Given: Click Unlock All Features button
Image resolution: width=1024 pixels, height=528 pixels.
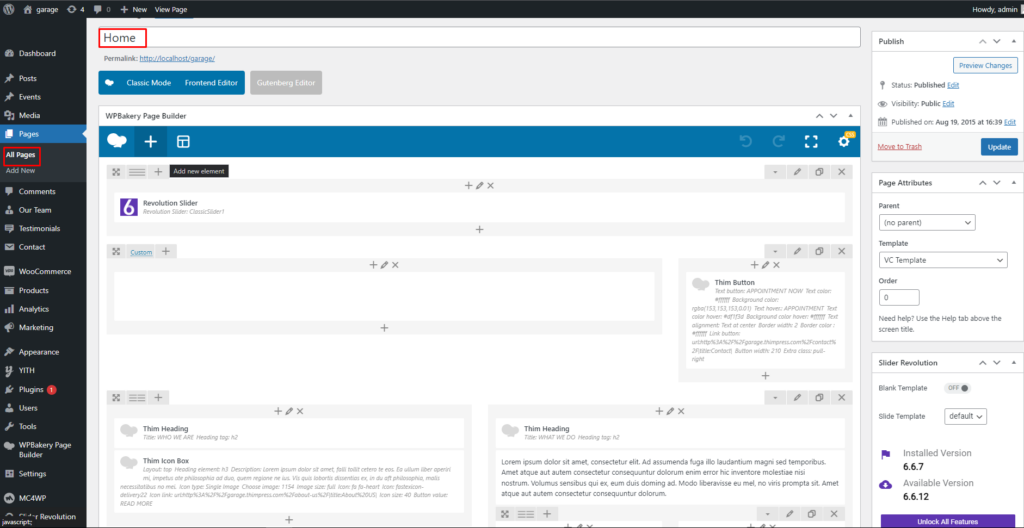Looking at the screenshot, I should [948, 521].
